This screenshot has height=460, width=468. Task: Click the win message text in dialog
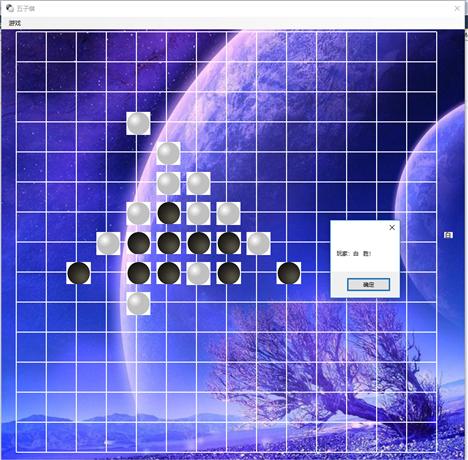[x=353, y=254]
